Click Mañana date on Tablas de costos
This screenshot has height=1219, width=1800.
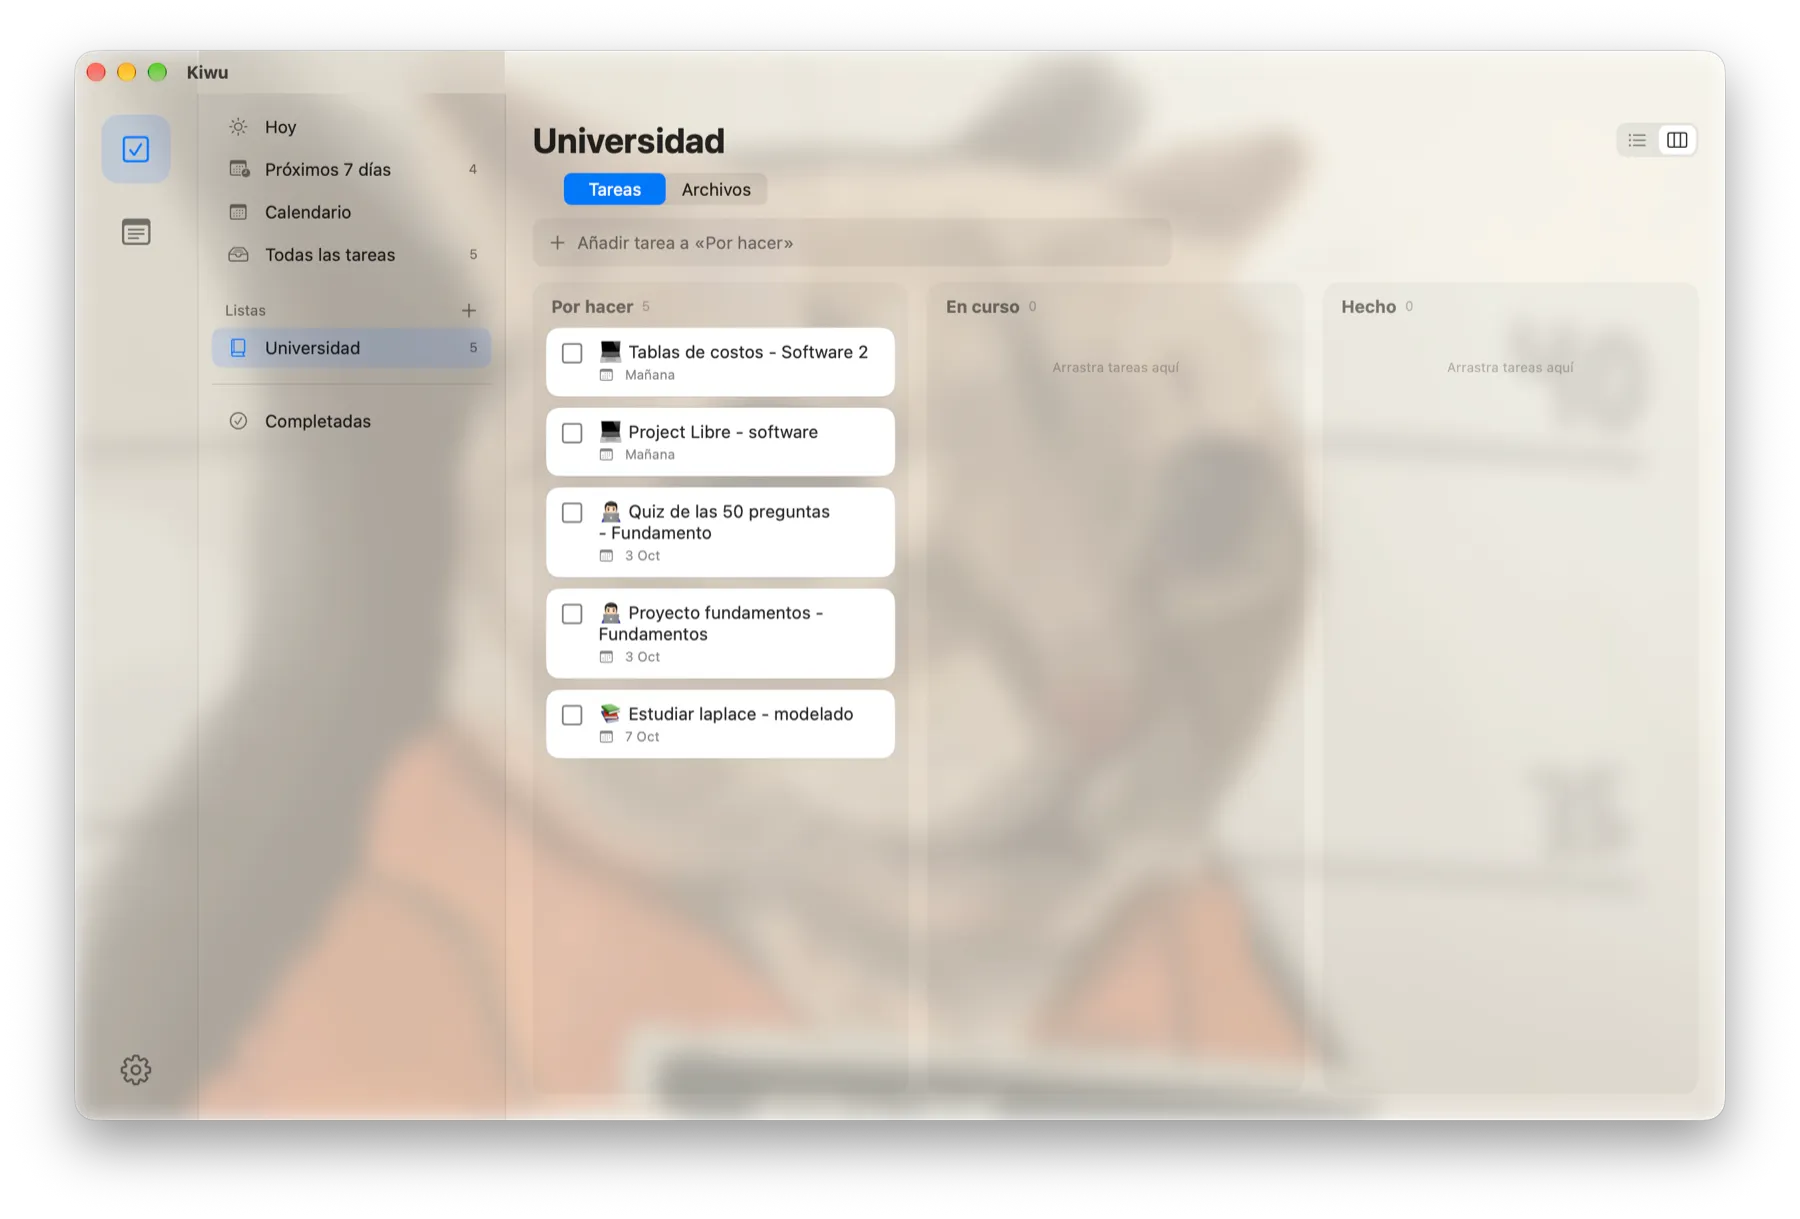click(650, 375)
